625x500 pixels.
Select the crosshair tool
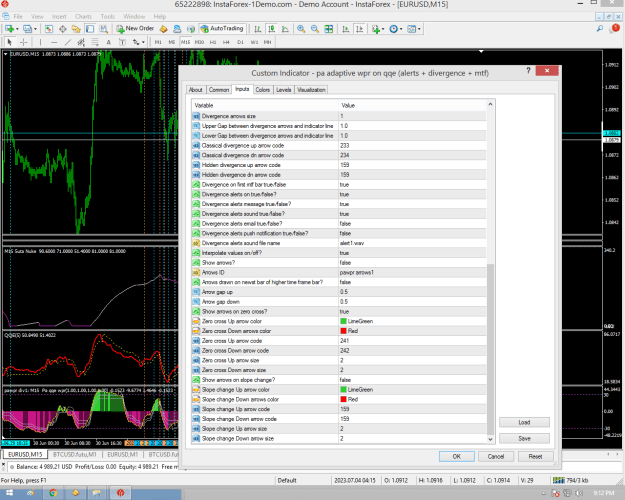click(x=24, y=42)
